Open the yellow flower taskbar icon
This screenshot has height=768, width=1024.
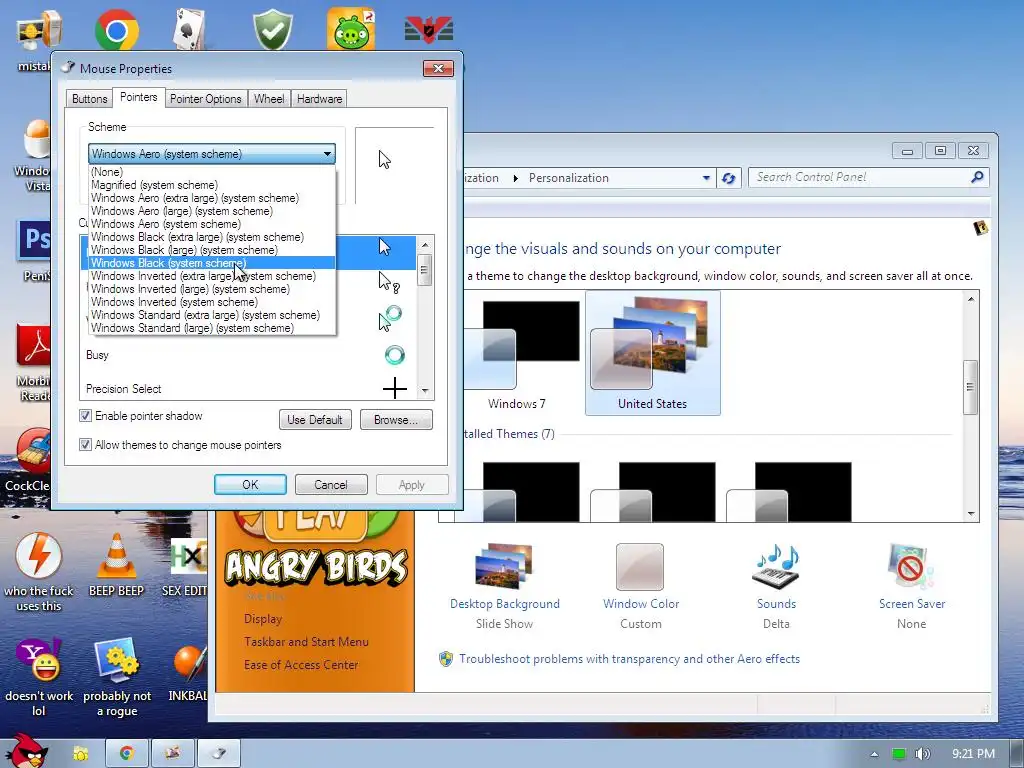(x=81, y=753)
